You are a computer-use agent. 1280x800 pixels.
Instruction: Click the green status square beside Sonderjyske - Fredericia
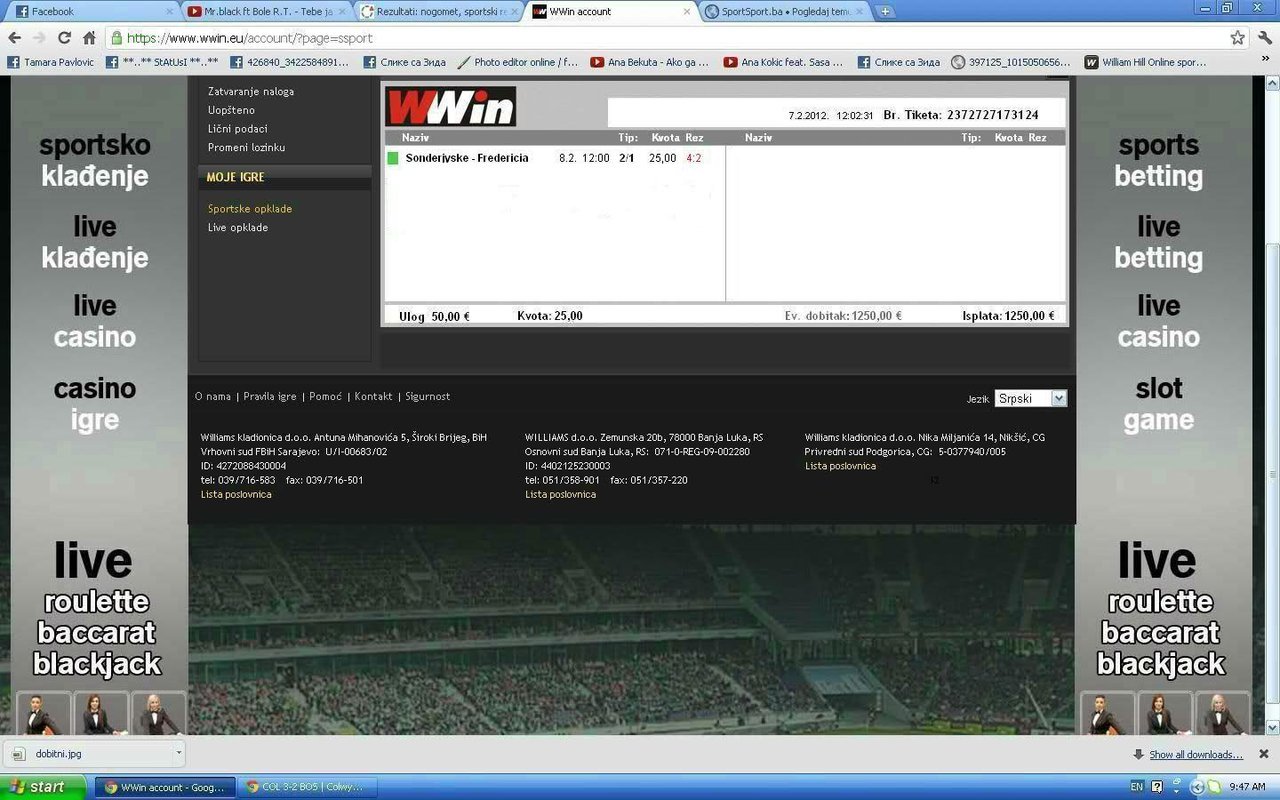click(x=393, y=158)
